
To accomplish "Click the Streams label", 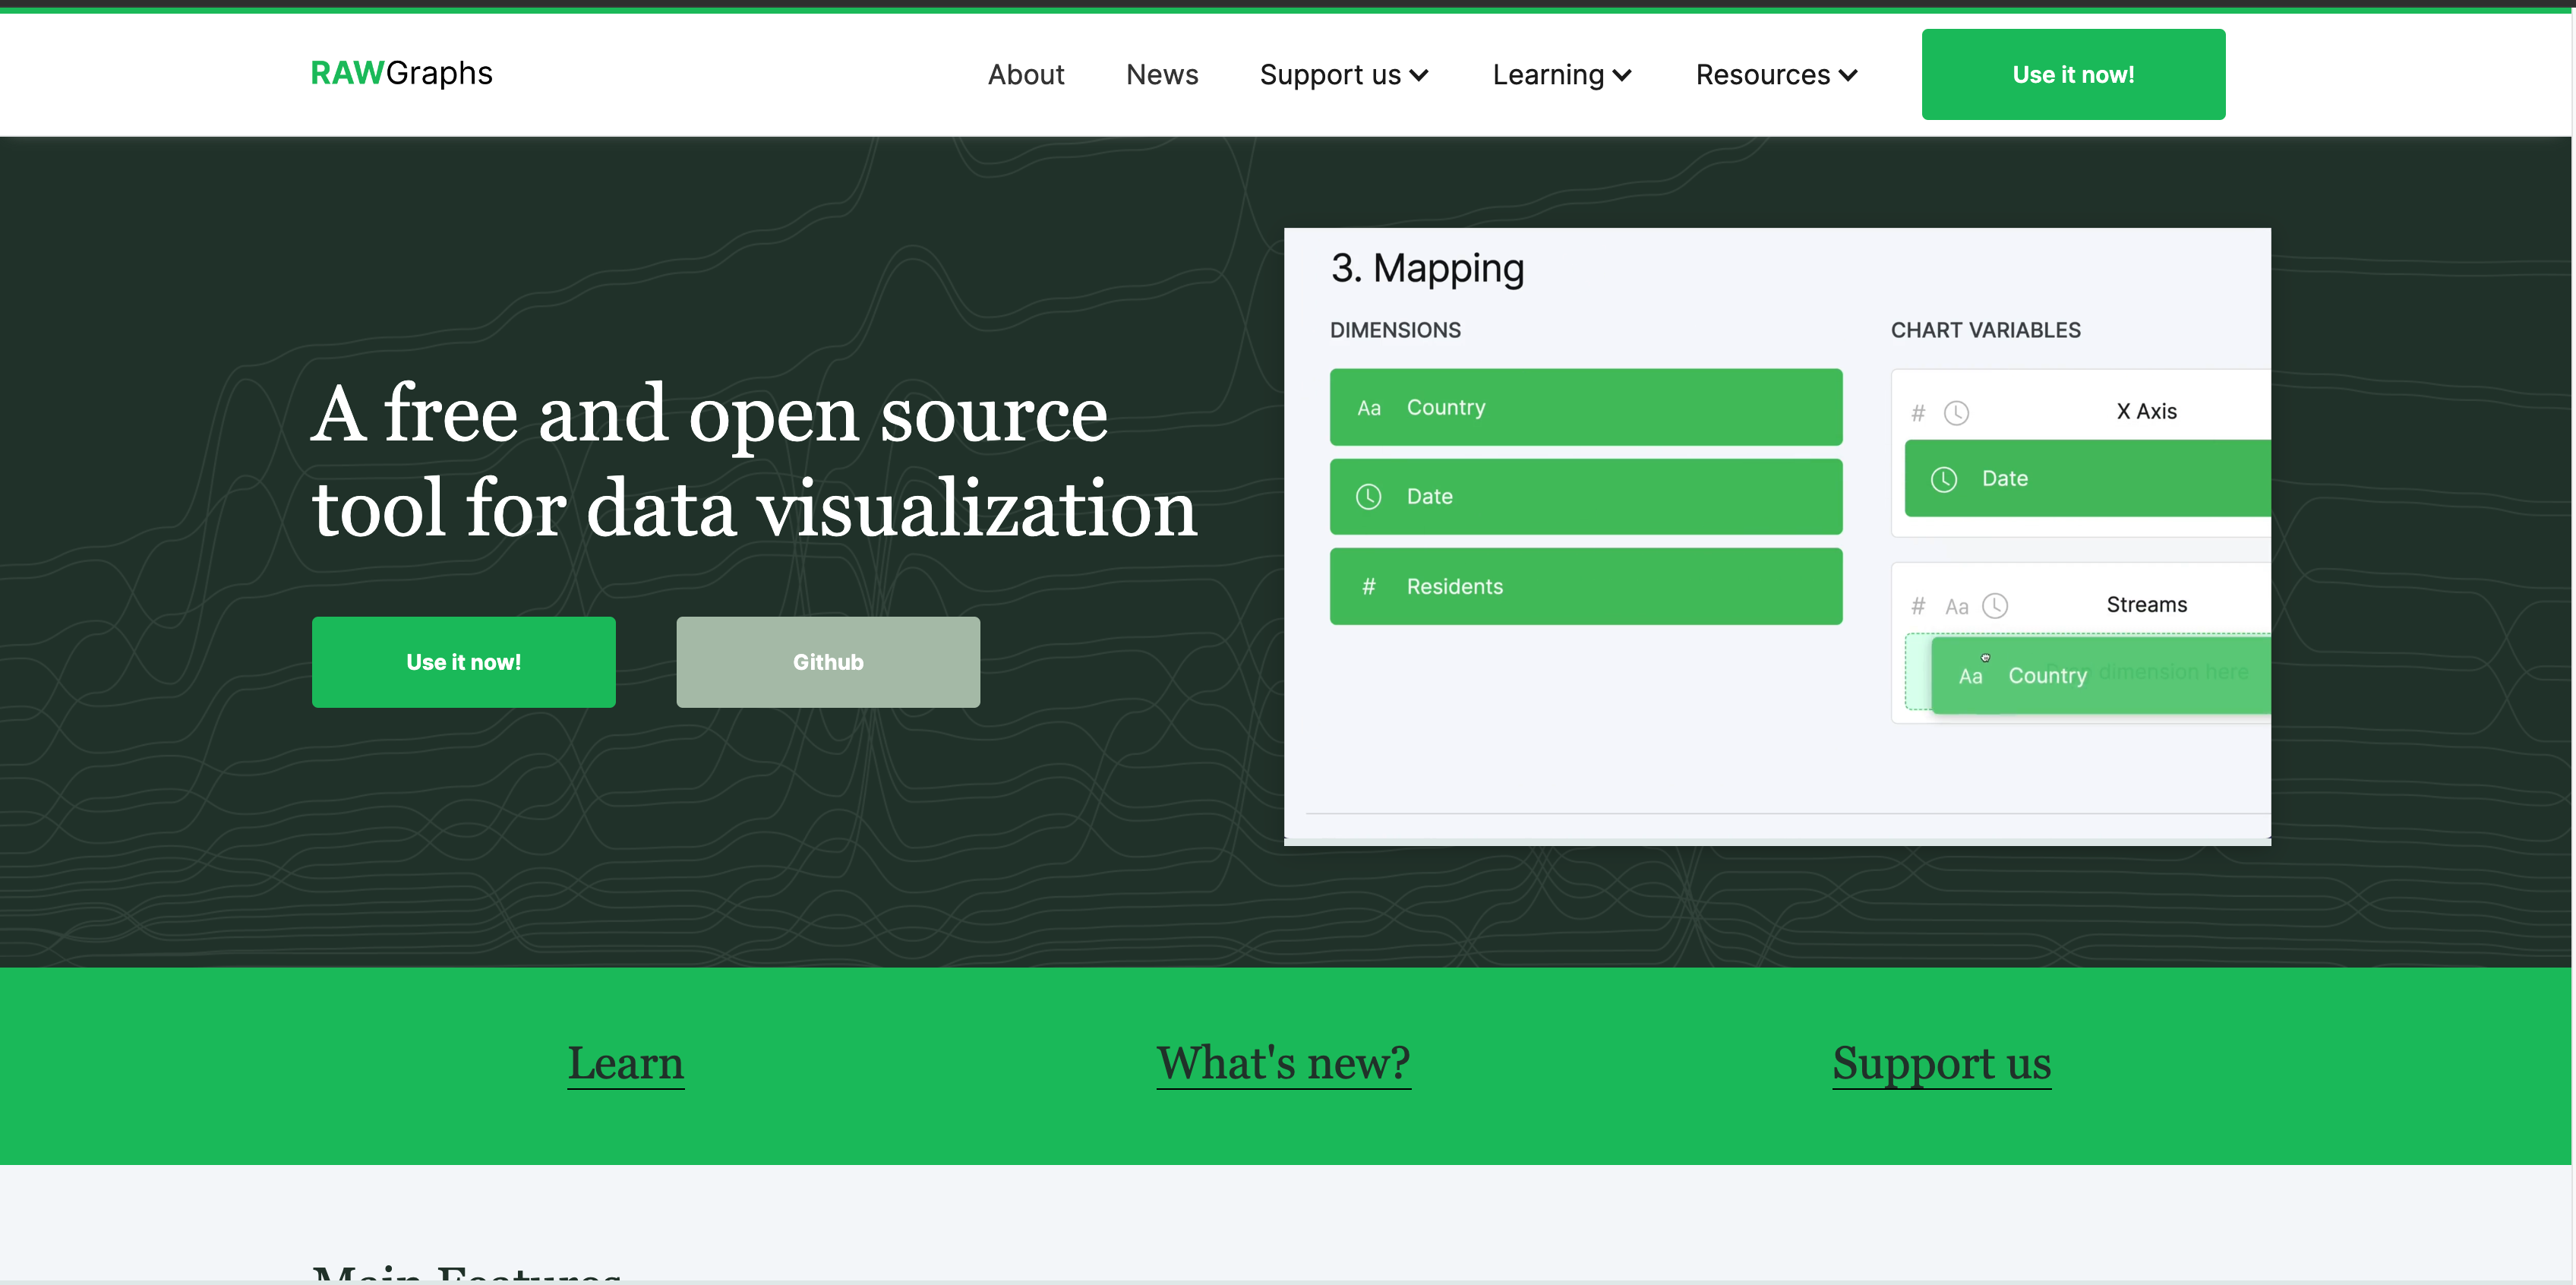I will click(2146, 604).
